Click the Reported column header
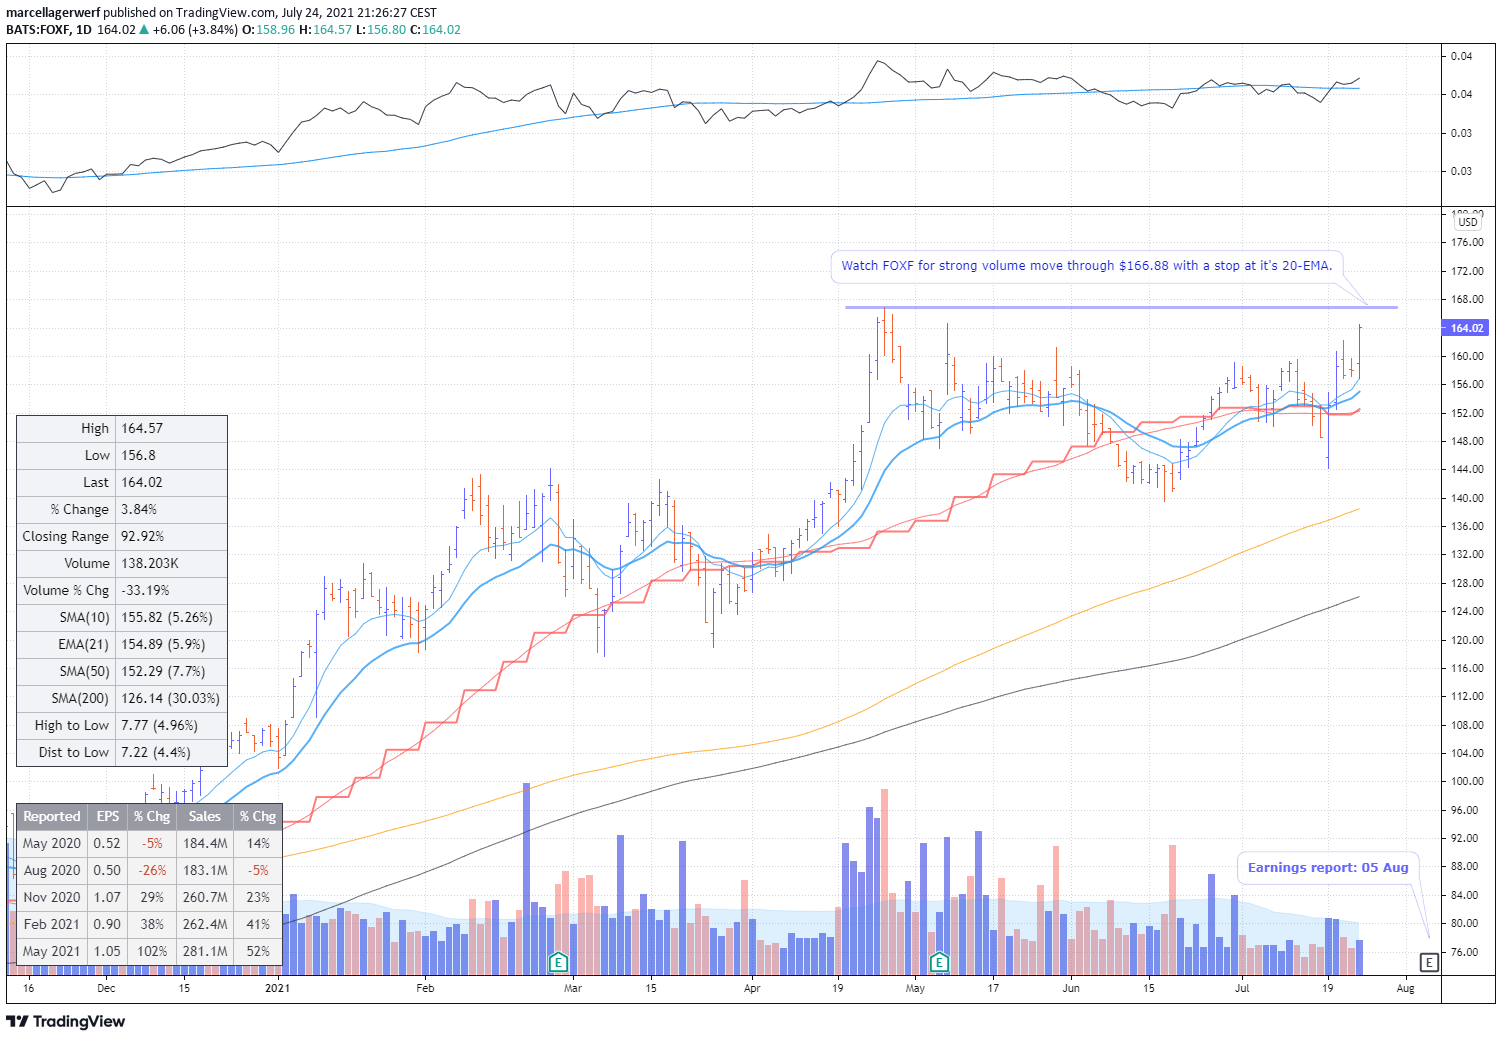This screenshot has width=1502, height=1040. pyautogui.click(x=52, y=816)
